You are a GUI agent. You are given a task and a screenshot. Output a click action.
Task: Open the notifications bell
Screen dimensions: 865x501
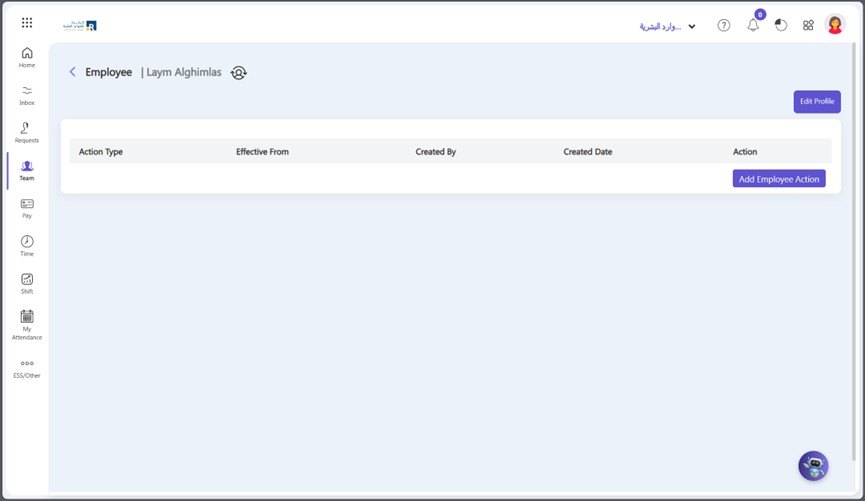(753, 26)
